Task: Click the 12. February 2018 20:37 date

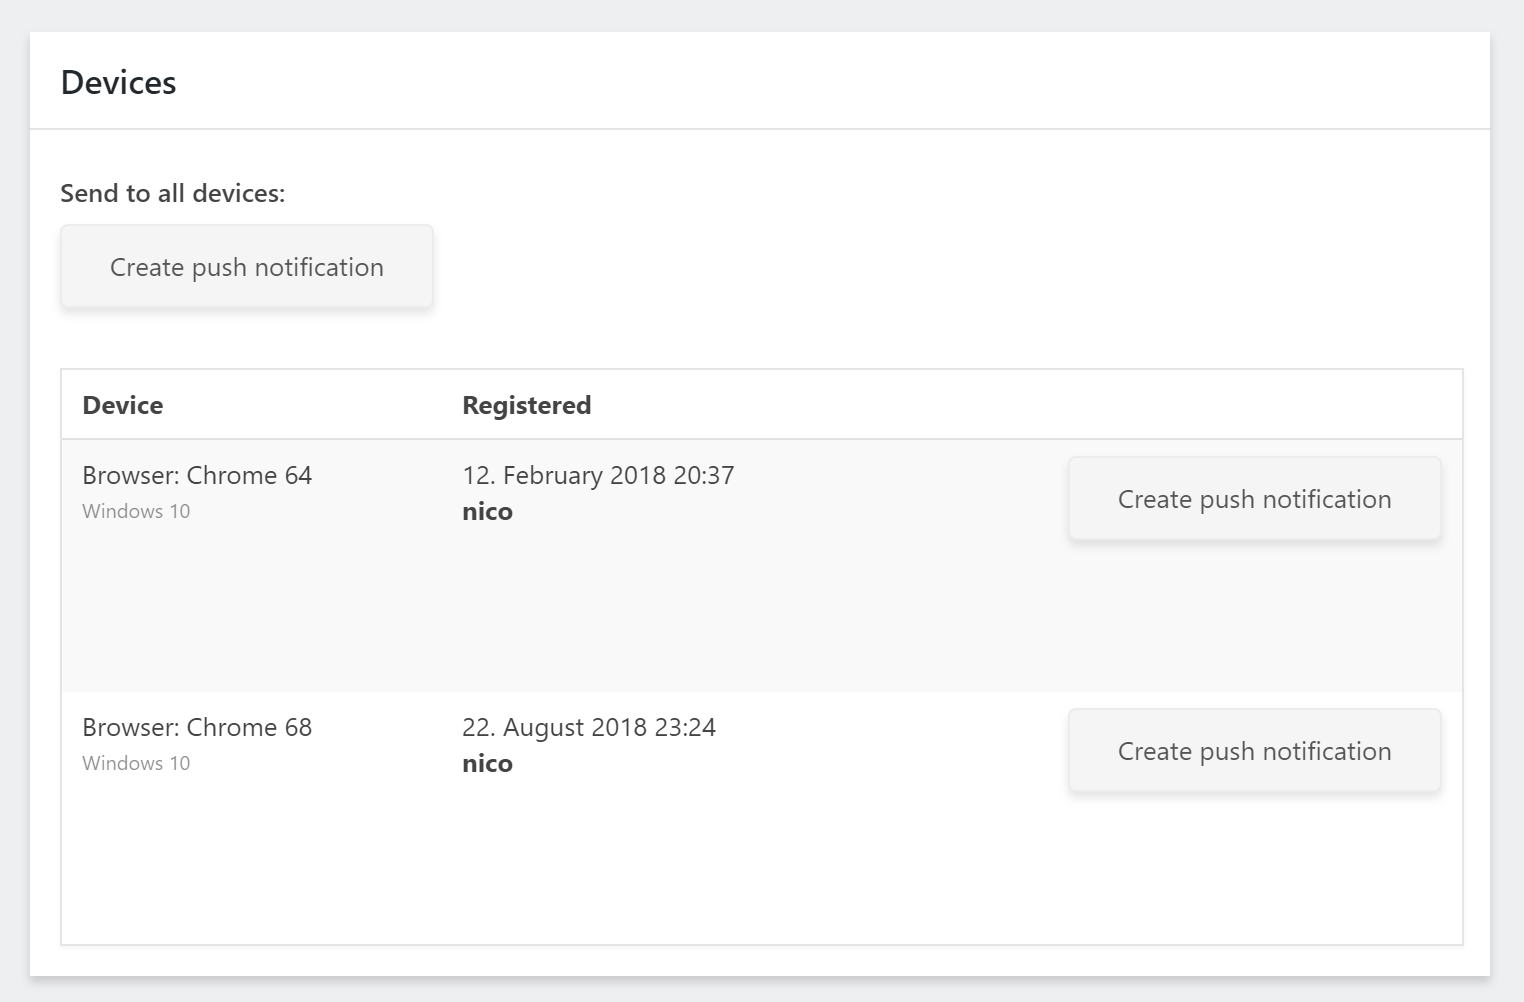Action: click(598, 475)
